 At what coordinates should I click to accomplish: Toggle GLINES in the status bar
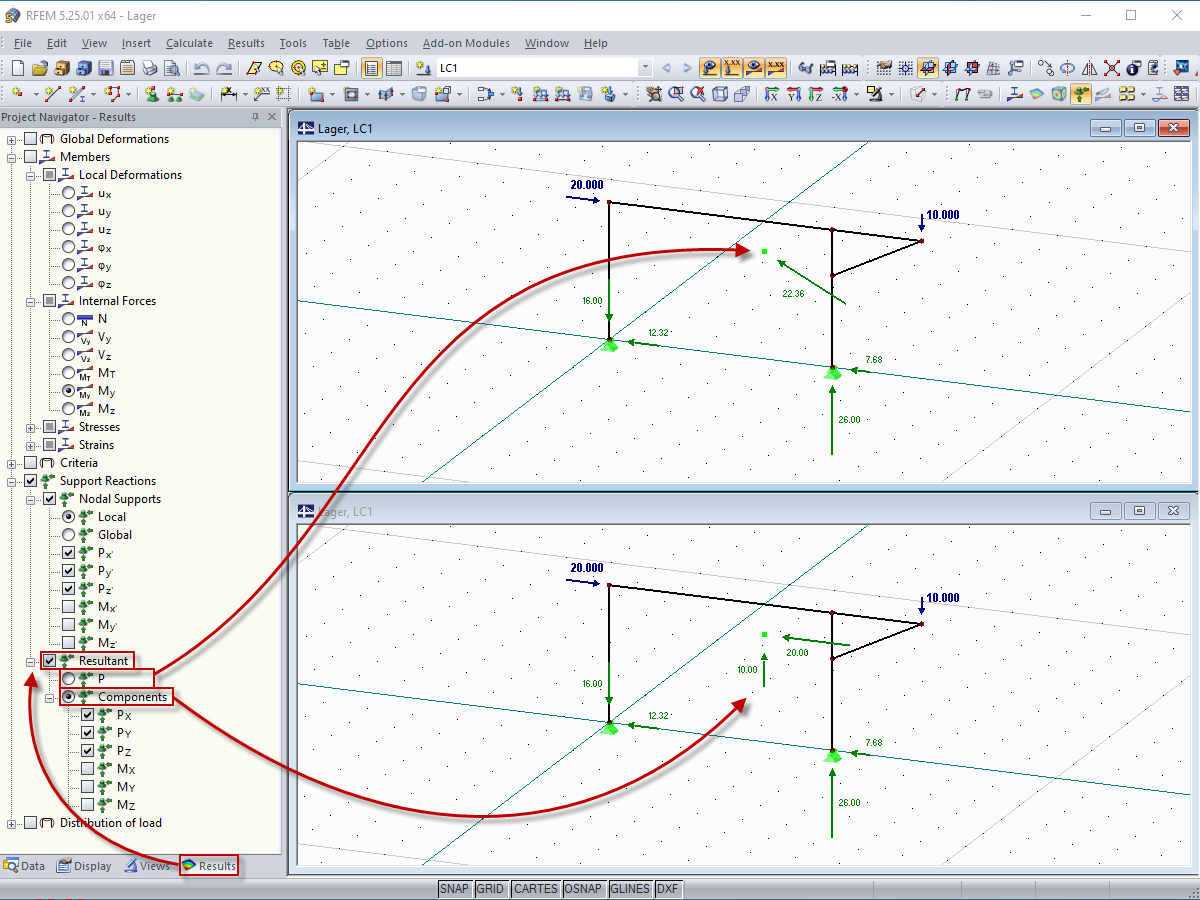630,889
